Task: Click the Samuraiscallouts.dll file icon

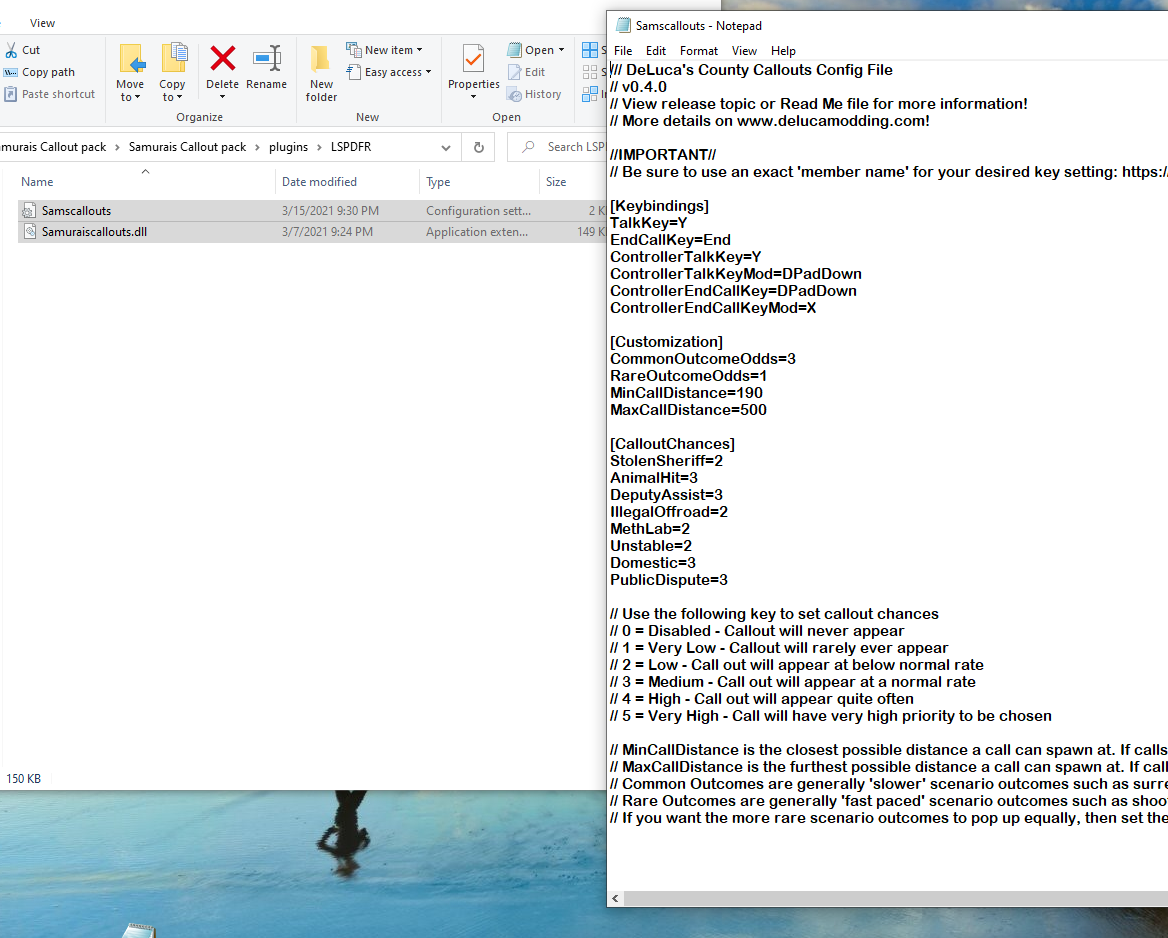Action: 28,232
